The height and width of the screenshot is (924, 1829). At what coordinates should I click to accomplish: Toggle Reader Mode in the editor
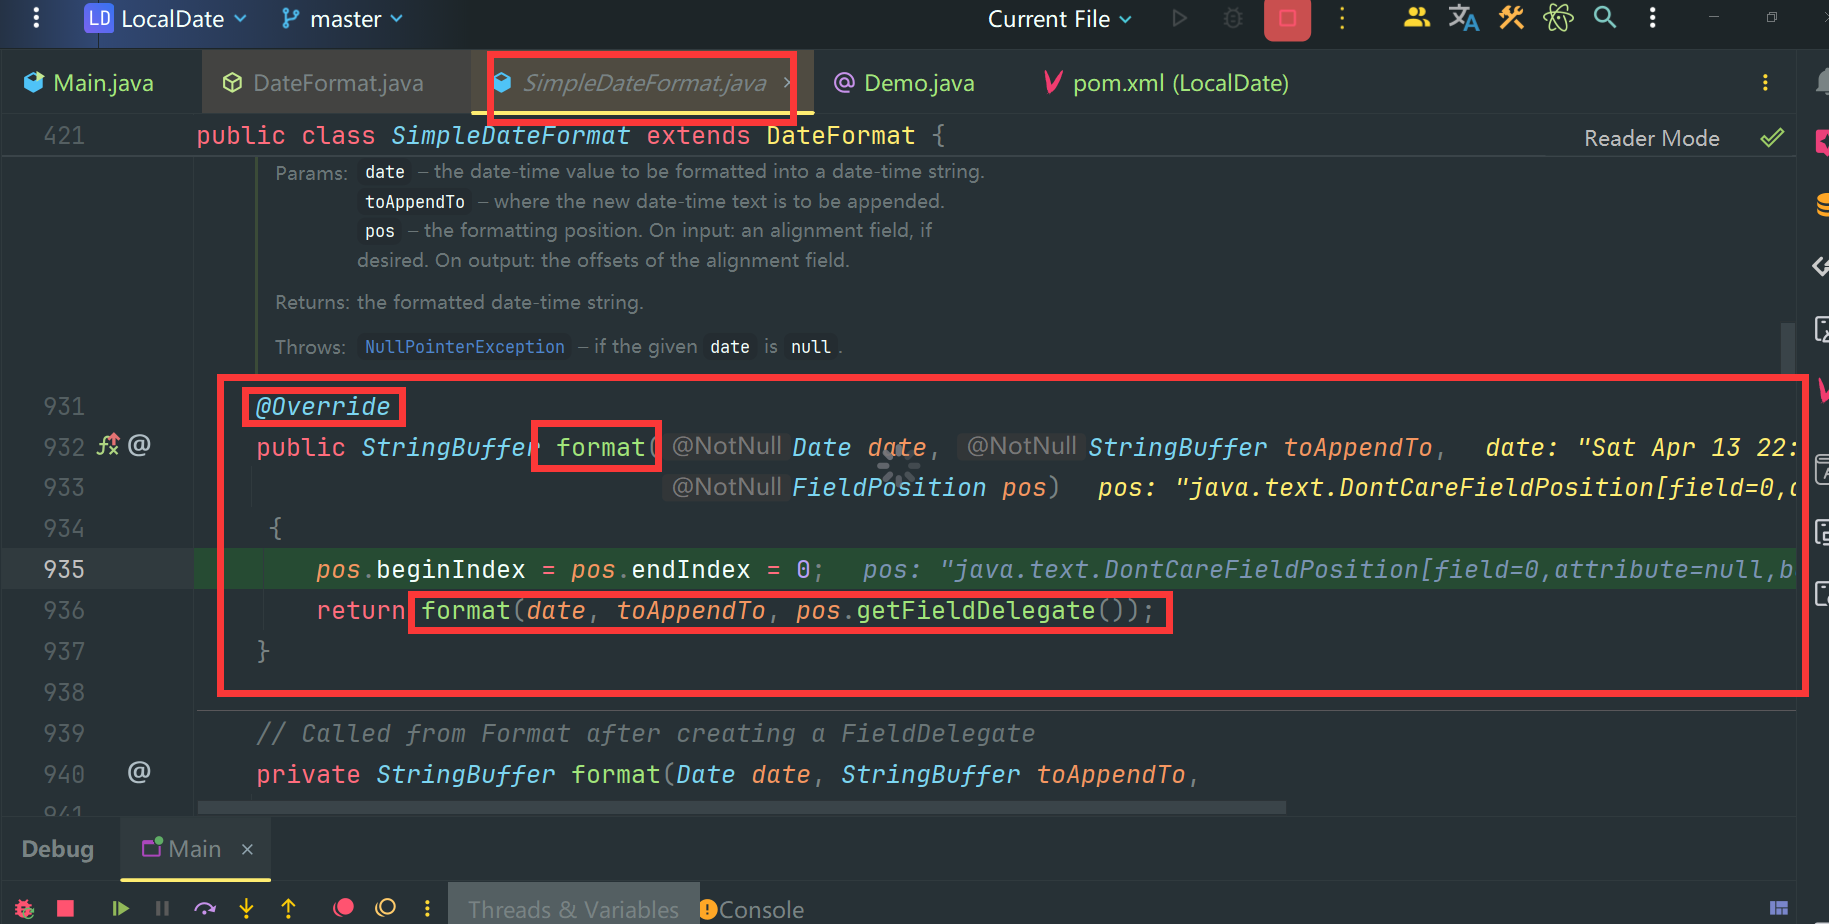pyautogui.click(x=1651, y=138)
